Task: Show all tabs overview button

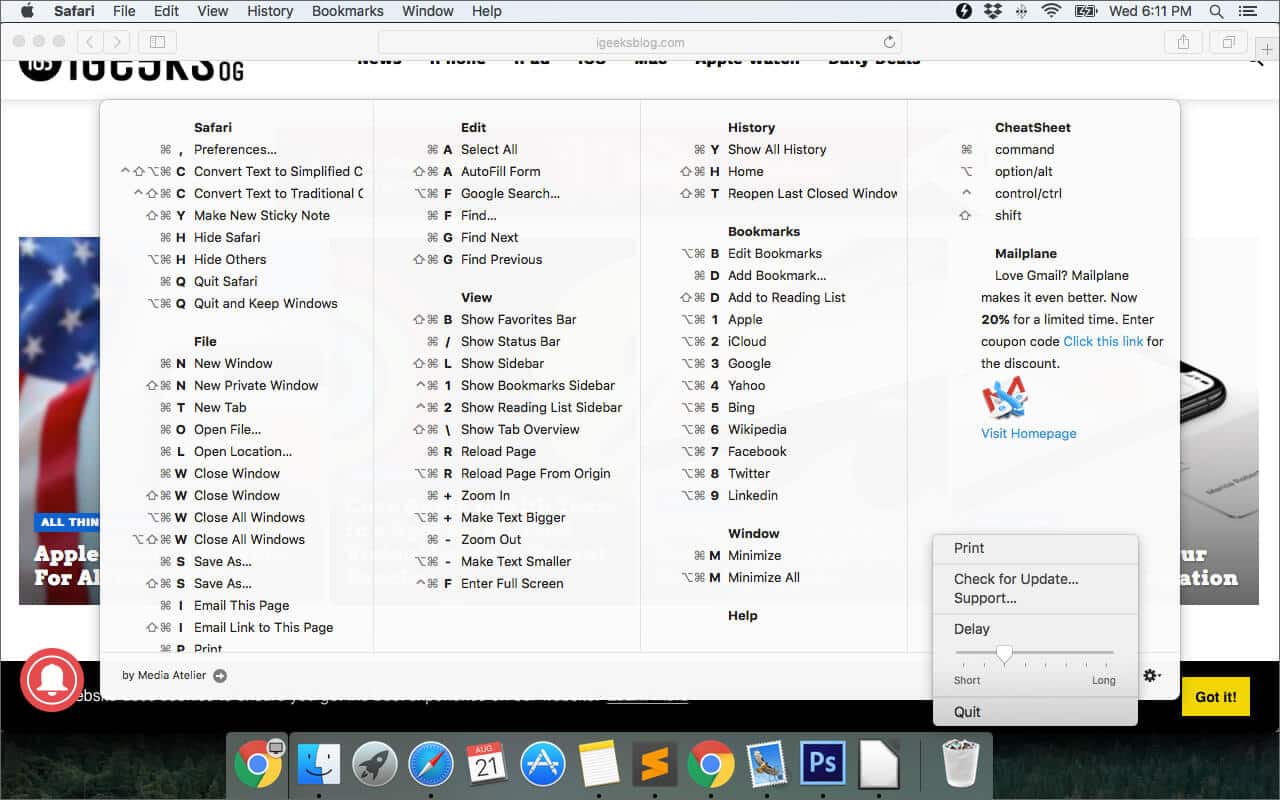Action: click(x=1228, y=42)
